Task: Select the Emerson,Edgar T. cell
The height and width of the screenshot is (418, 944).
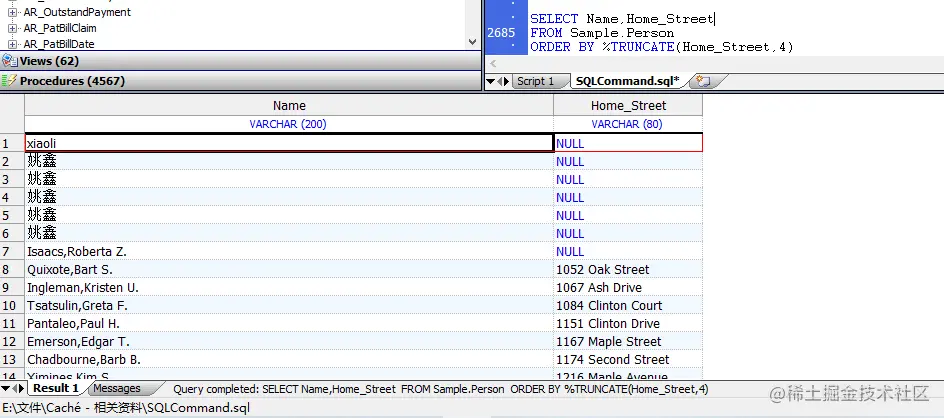Action: coord(289,342)
